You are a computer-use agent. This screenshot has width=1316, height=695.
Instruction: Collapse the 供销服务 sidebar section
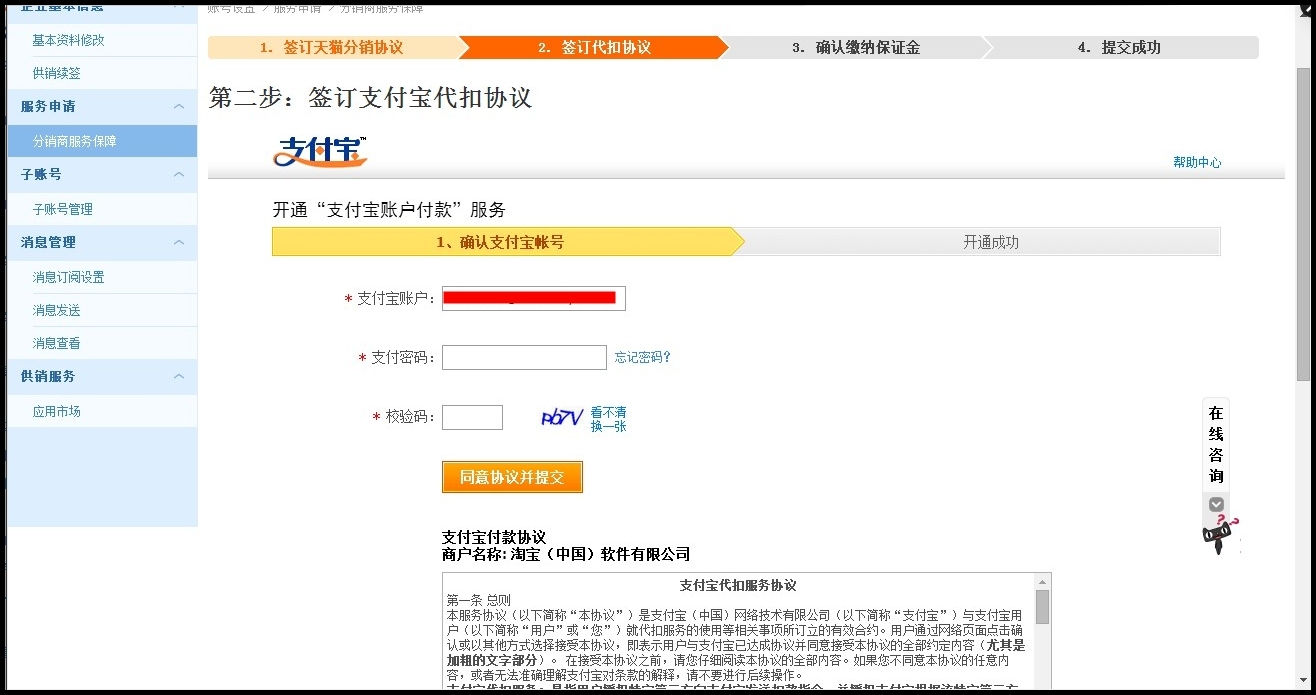(x=179, y=377)
